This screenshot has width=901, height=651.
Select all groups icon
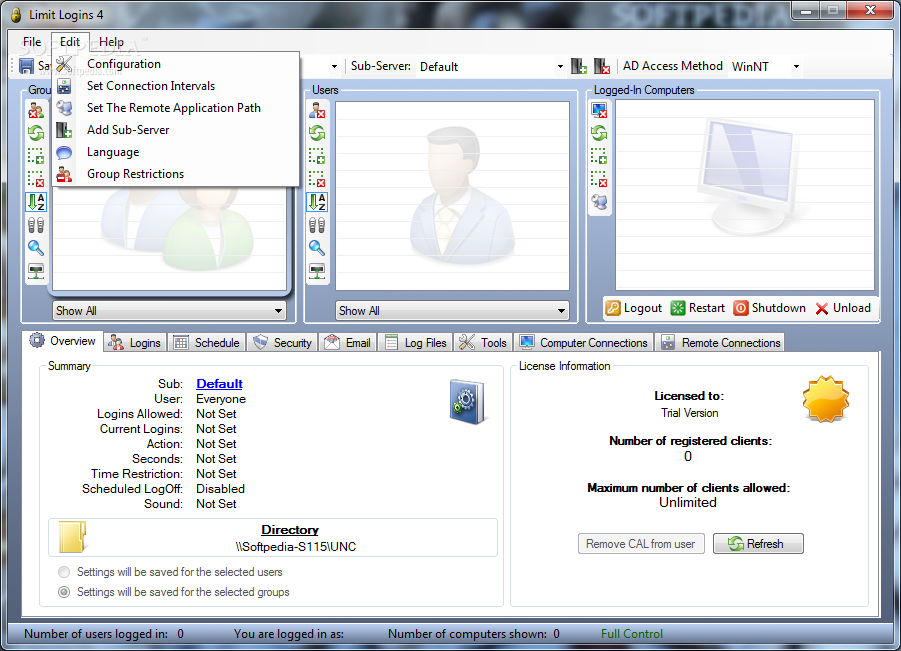tap(36, 156)
